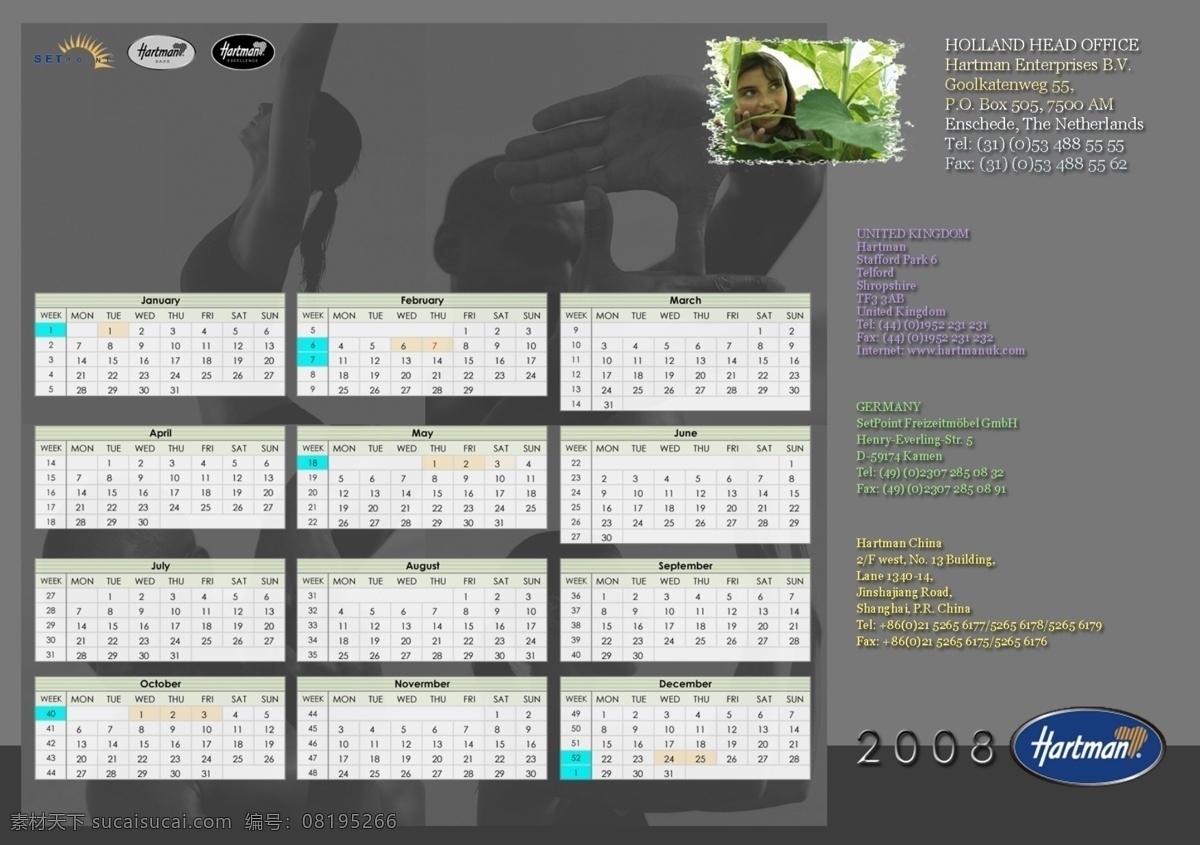Image resolution: width=1200 pixels, height=845 pixels.
Task: Select the September month header
Action: click(685, 566)
